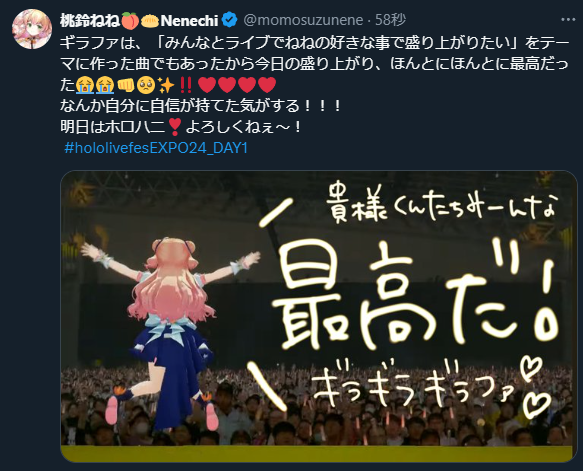Open the @momosuzunene handle link

tap(303, 20)
